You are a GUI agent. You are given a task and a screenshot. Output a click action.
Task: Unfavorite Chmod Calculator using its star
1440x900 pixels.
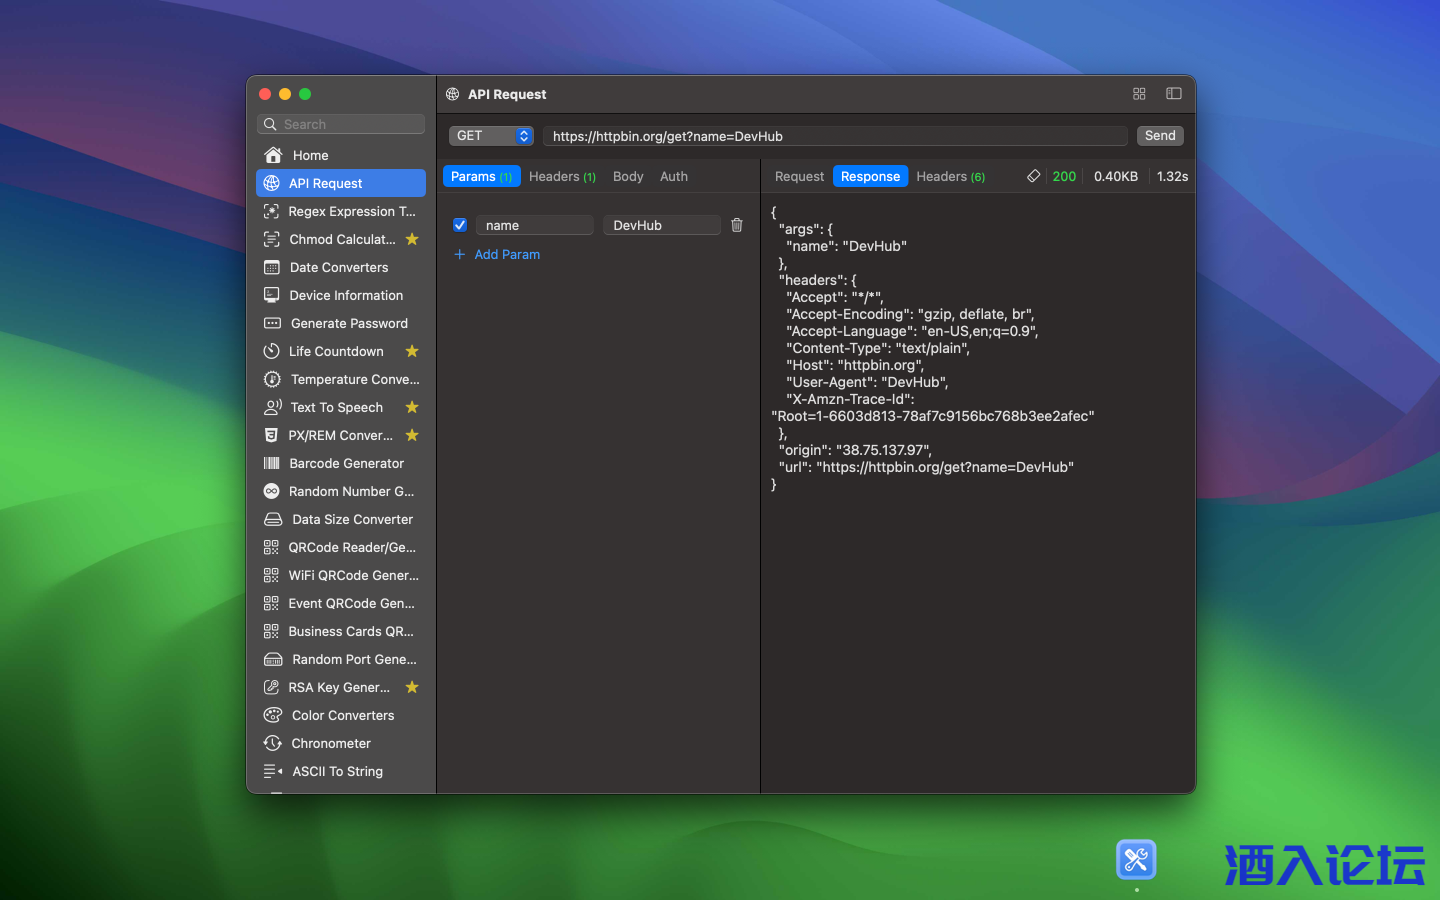coord(412,239)
